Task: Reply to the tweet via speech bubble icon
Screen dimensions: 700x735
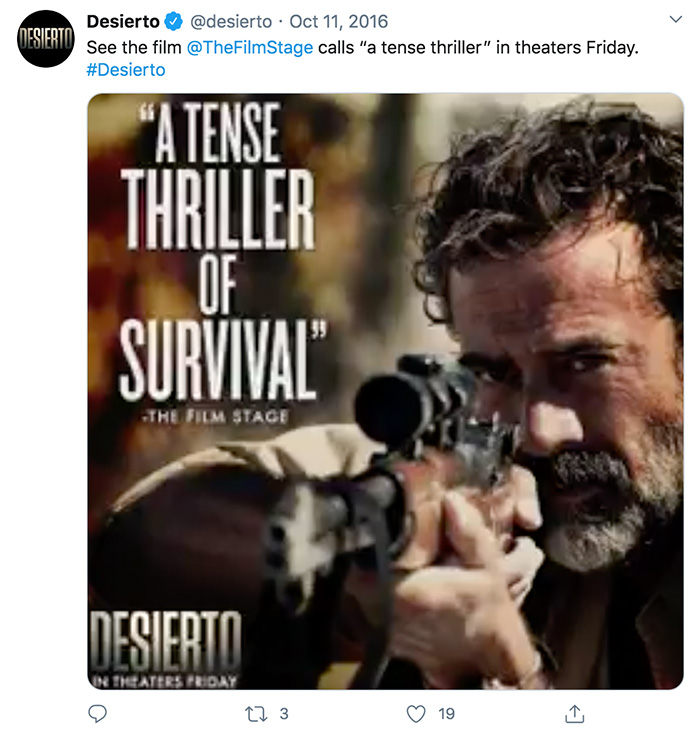Action: click(98, 713)
